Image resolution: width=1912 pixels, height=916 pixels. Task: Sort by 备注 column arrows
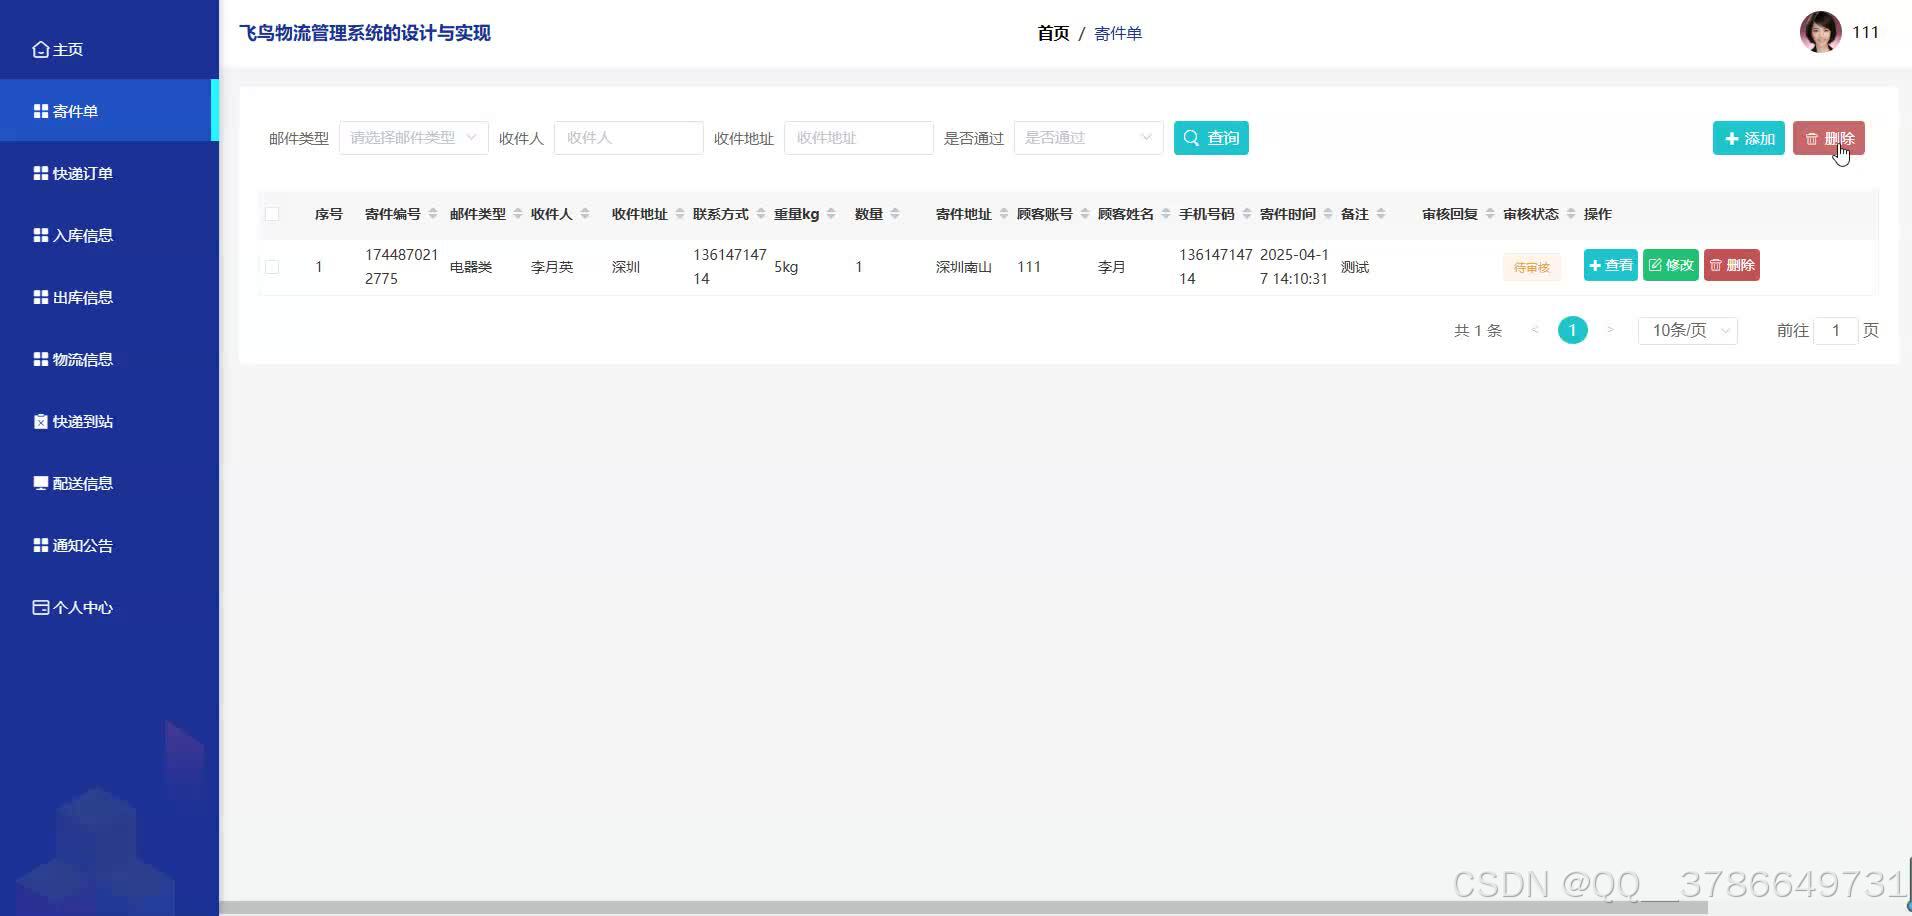tap(1381, 214)
